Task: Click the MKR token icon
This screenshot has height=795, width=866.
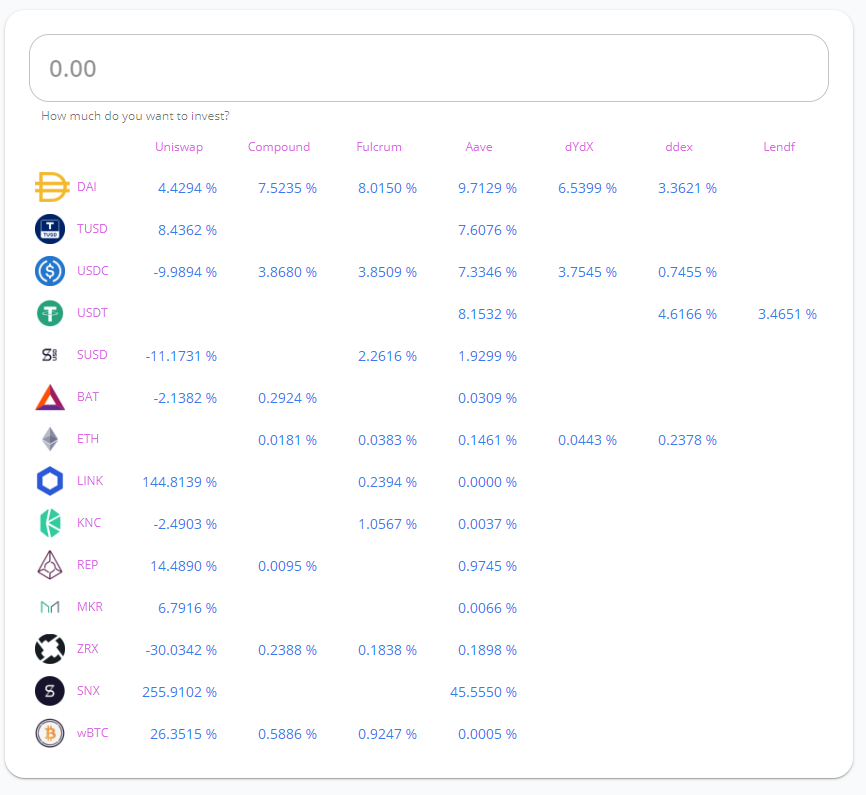Action: point(50,607)
